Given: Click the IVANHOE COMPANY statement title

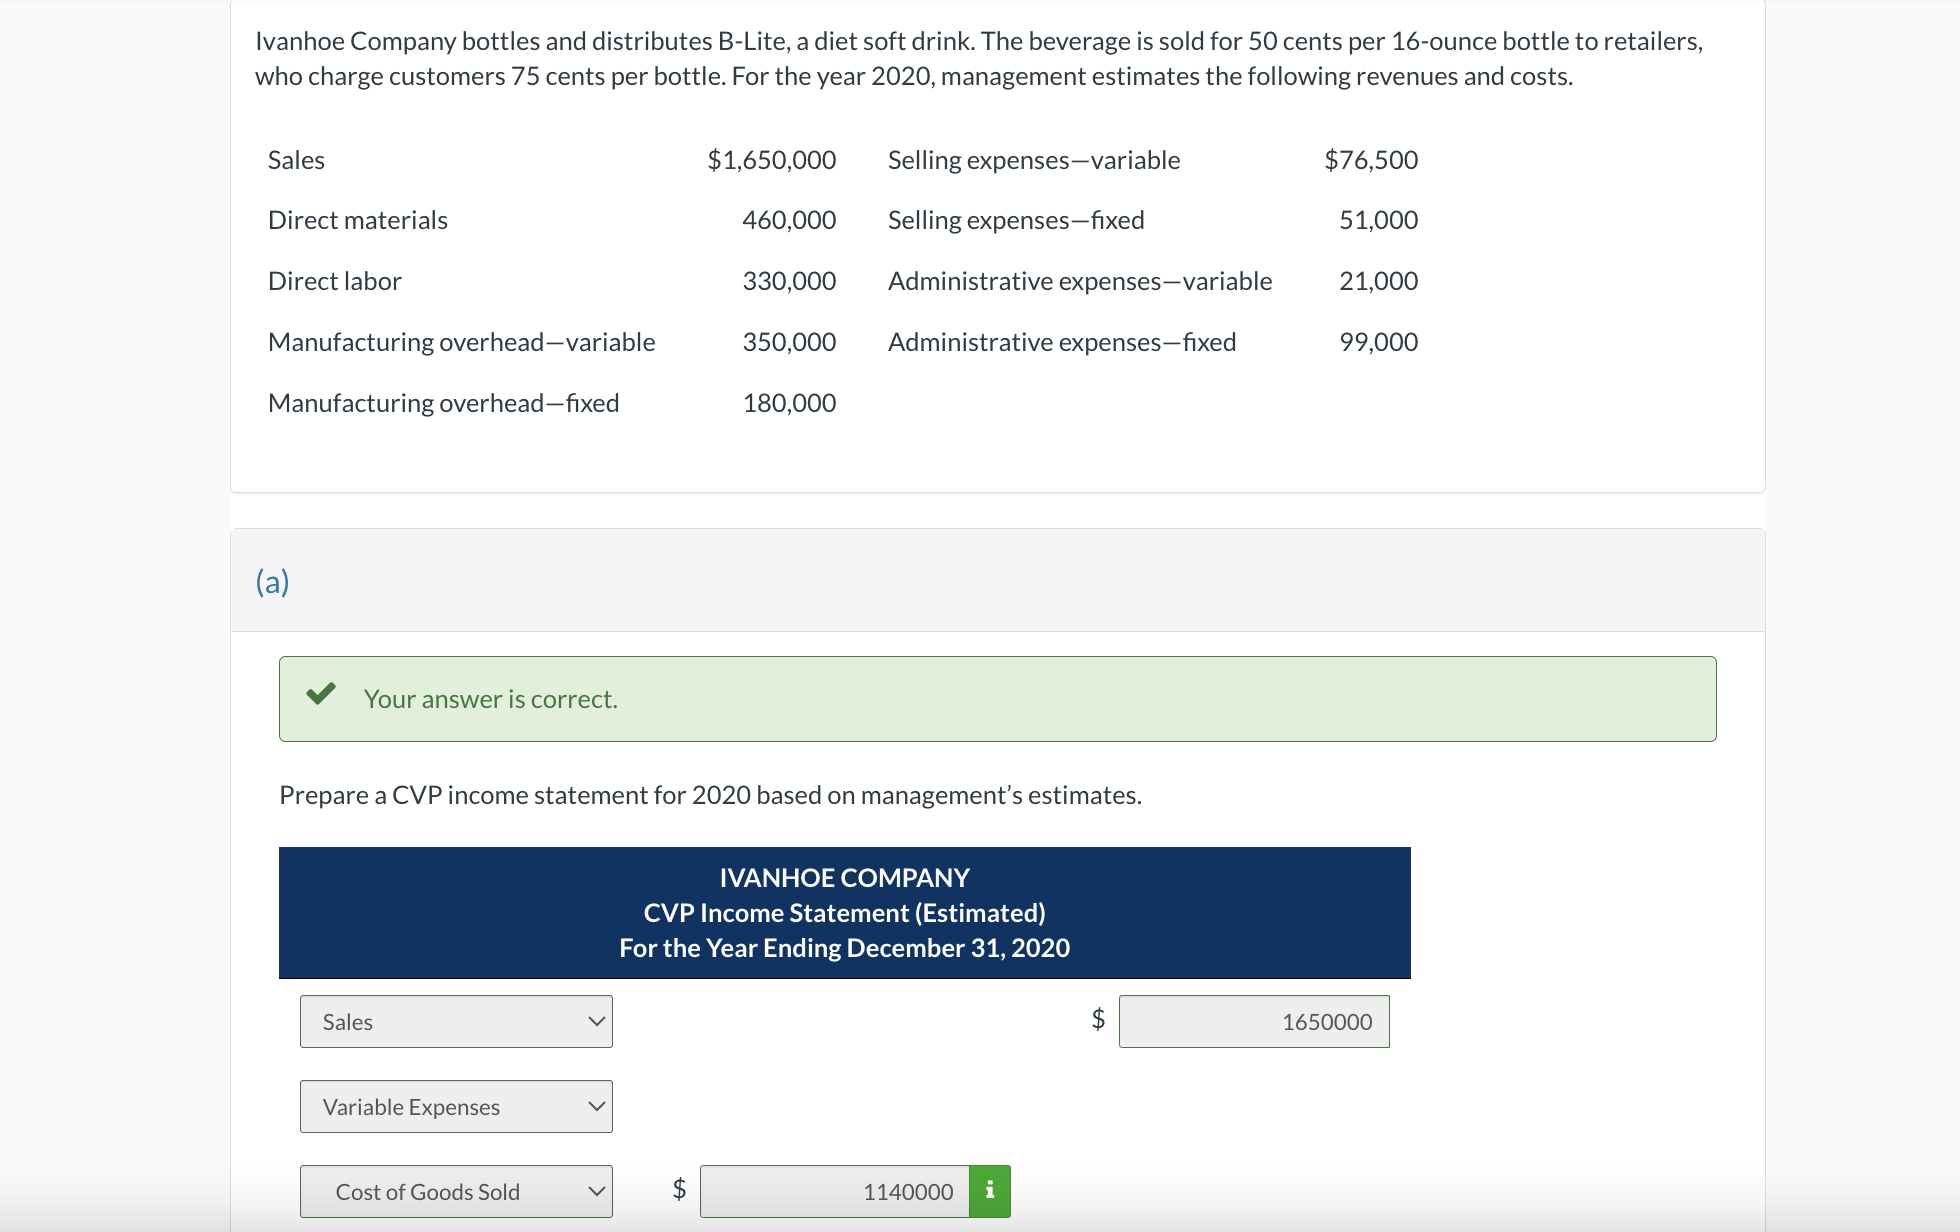Looking at the screenshot, I should [844, 878].
